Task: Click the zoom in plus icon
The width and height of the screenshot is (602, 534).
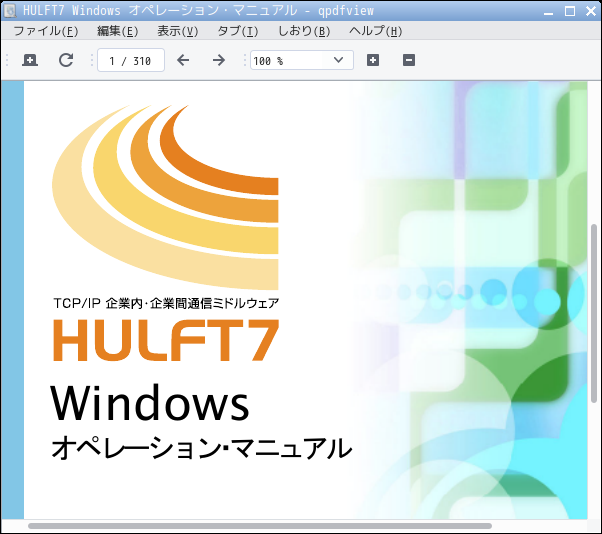Action: point(373,60)
